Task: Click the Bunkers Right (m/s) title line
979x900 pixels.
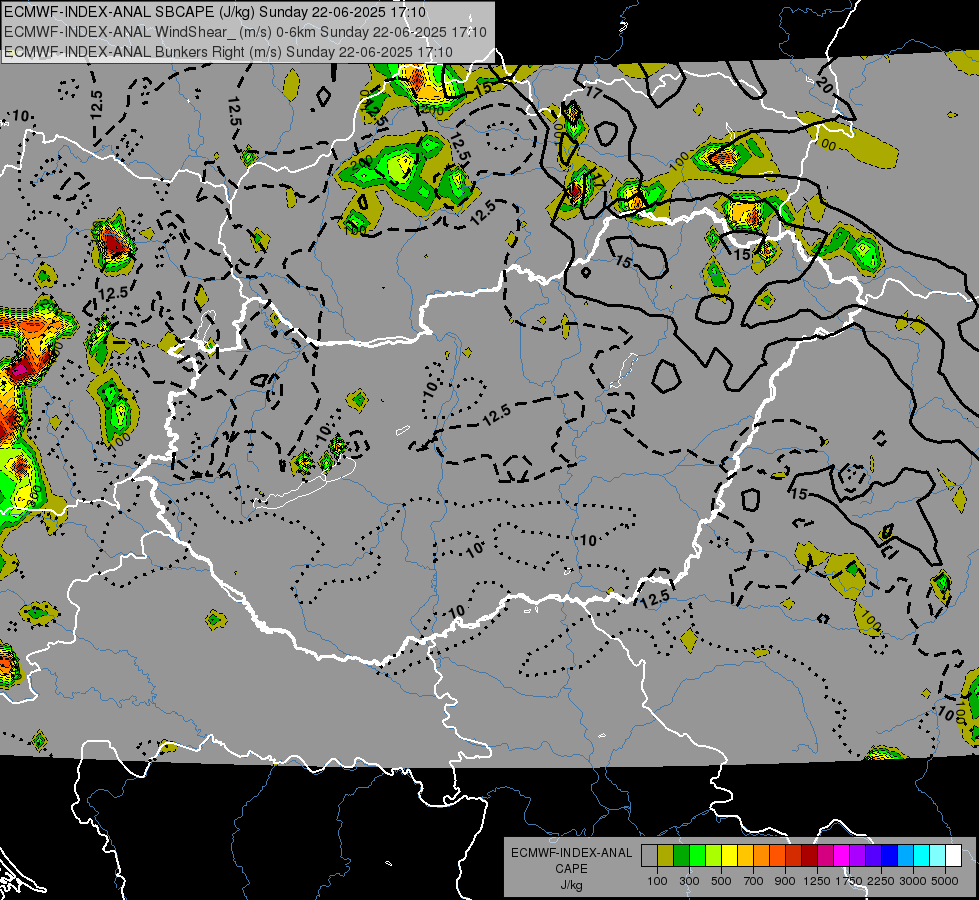Action: pyautogui.click(x=228, y=52)
